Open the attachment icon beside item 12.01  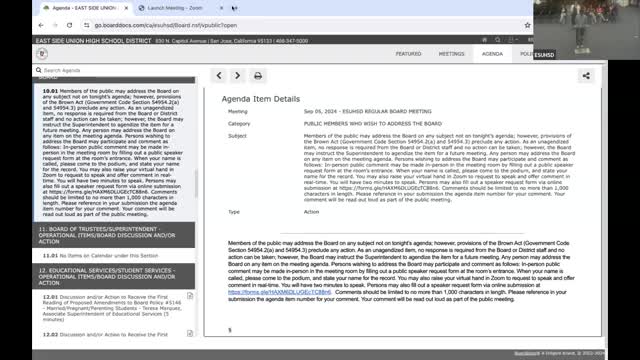click(190, 296)
